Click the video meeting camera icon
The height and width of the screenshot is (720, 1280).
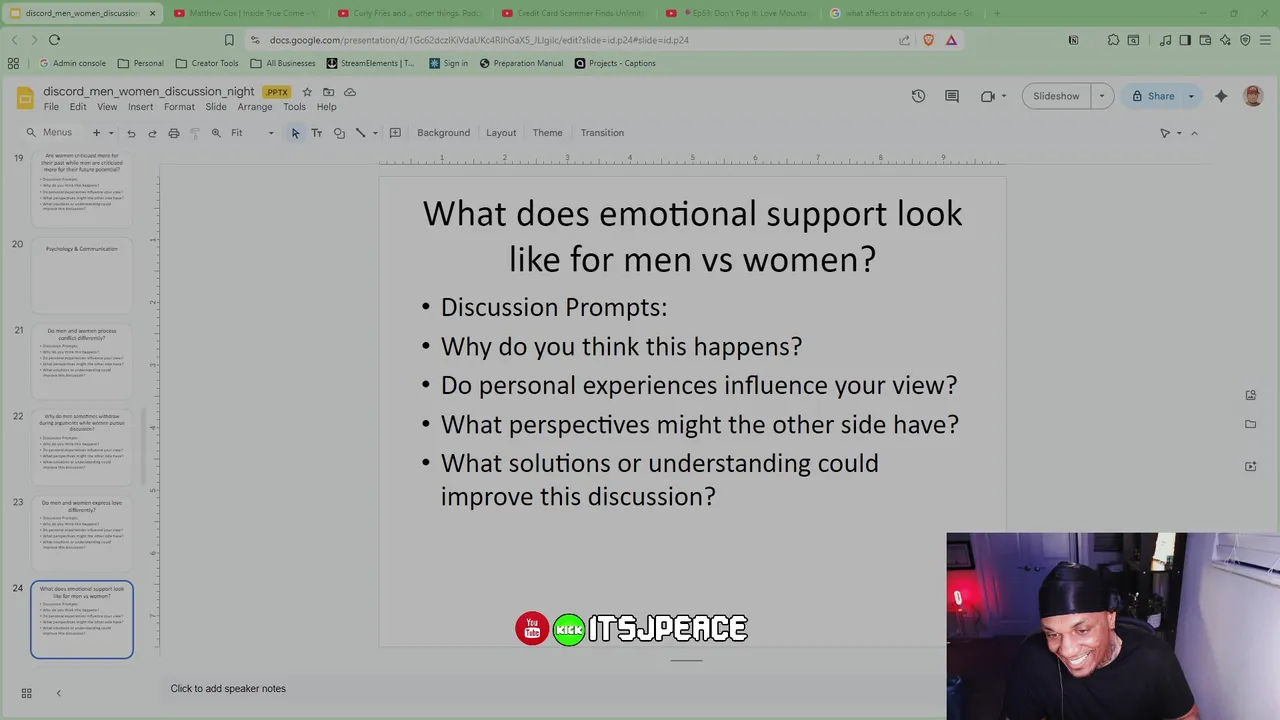point(988,96)
